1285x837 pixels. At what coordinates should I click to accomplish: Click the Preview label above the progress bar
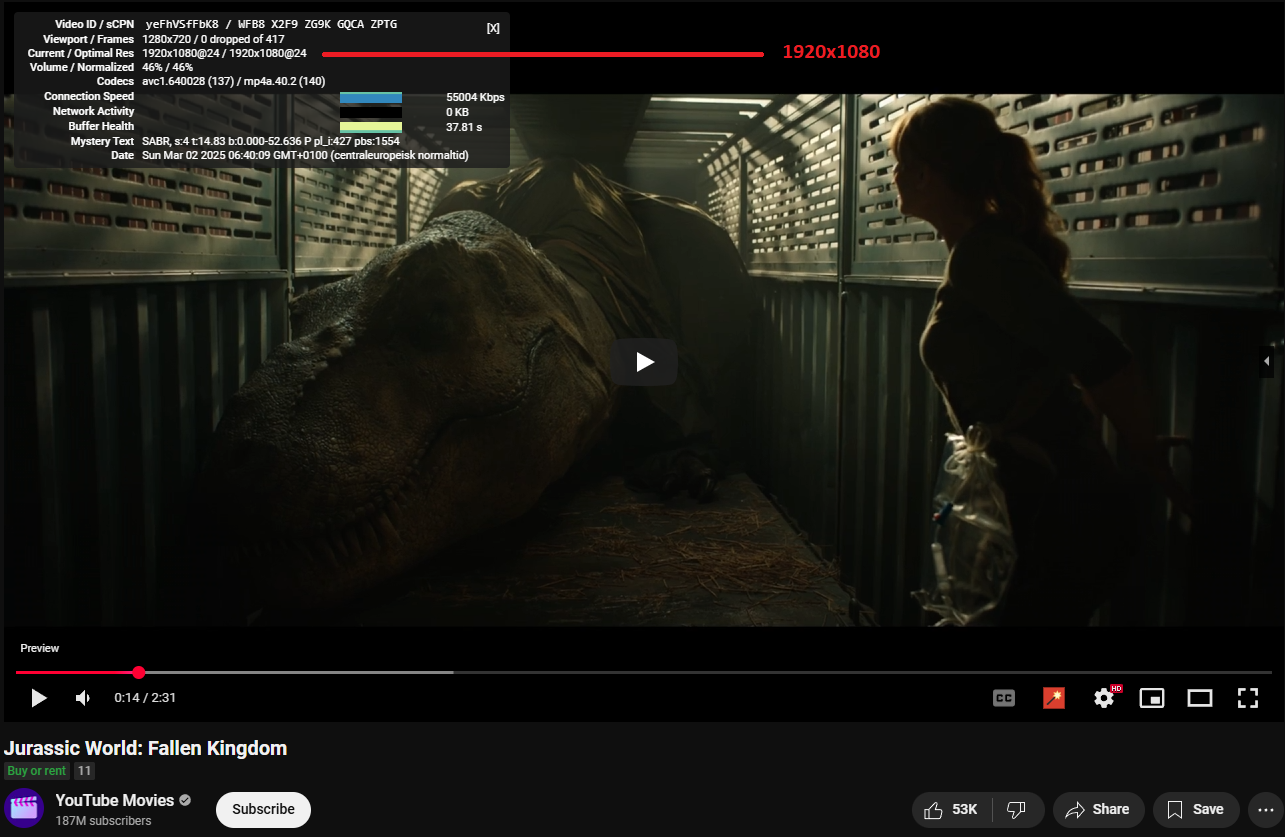(40, 648)
